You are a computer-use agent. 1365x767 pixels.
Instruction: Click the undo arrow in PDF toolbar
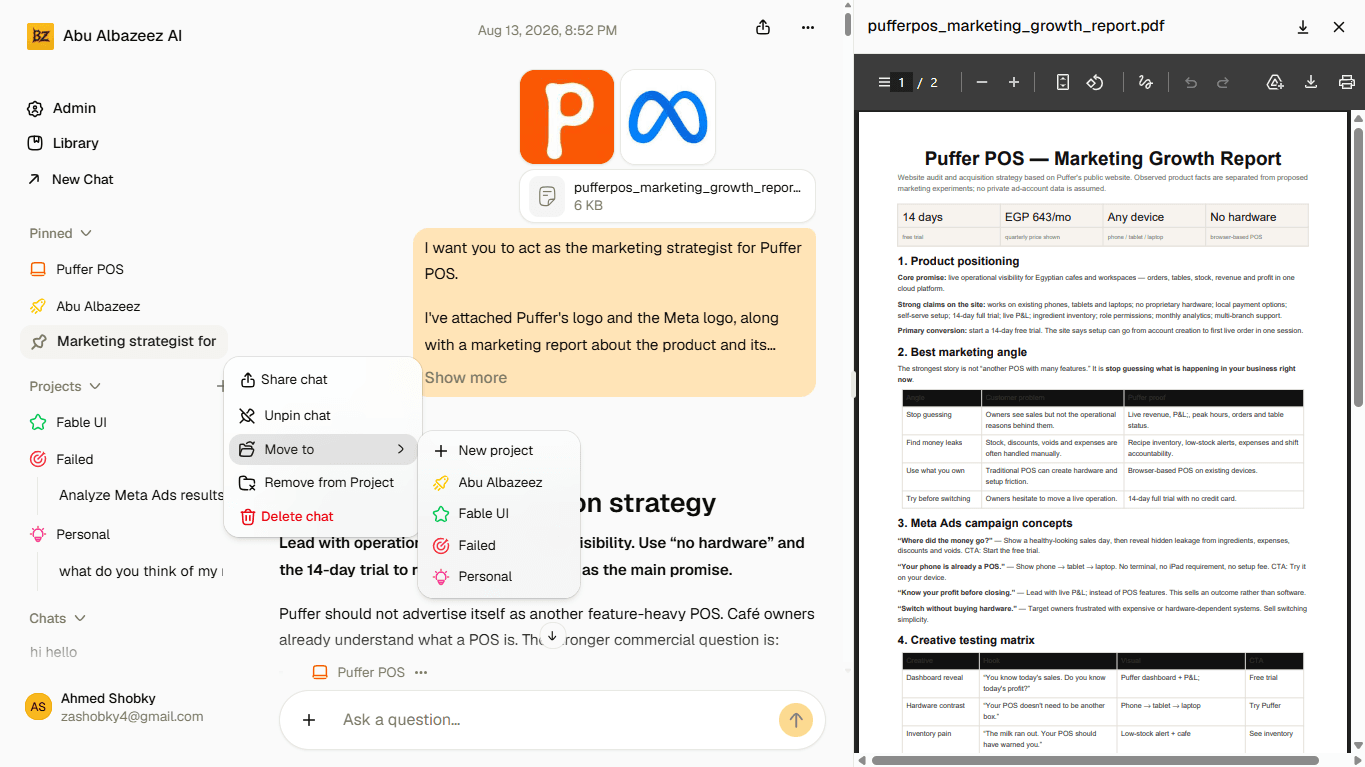tap(1191, 82)
